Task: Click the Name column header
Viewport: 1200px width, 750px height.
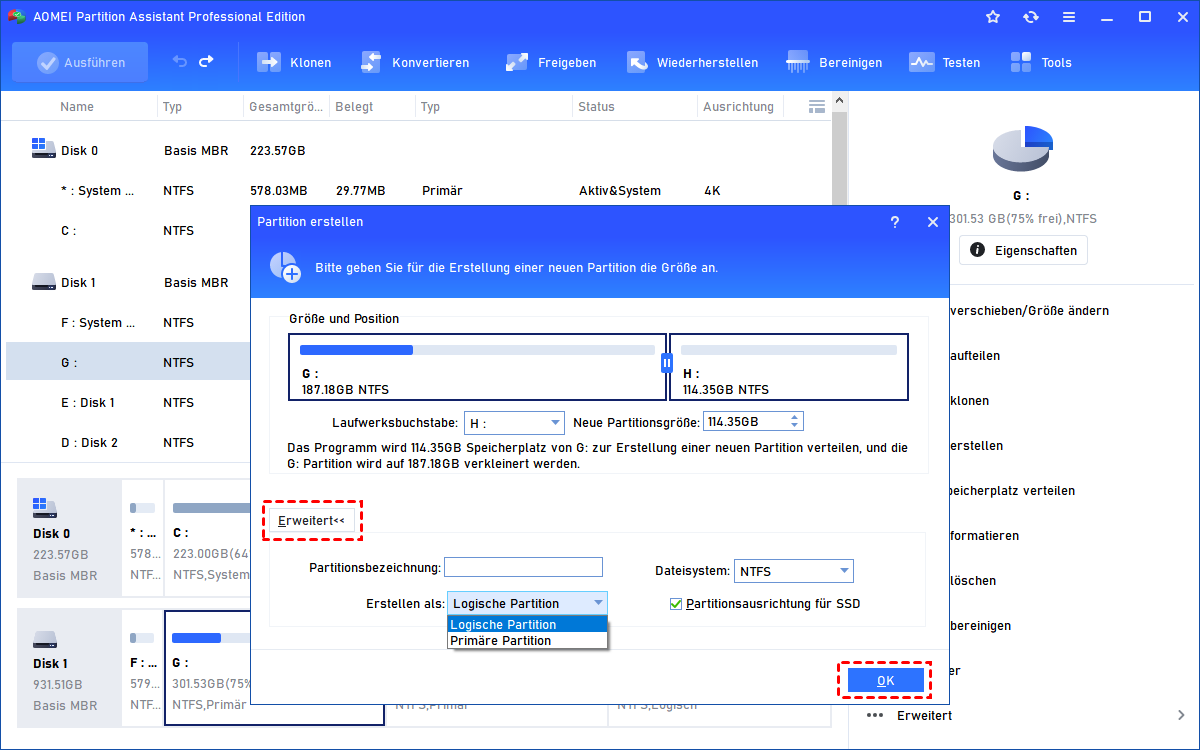Action: 77,107
